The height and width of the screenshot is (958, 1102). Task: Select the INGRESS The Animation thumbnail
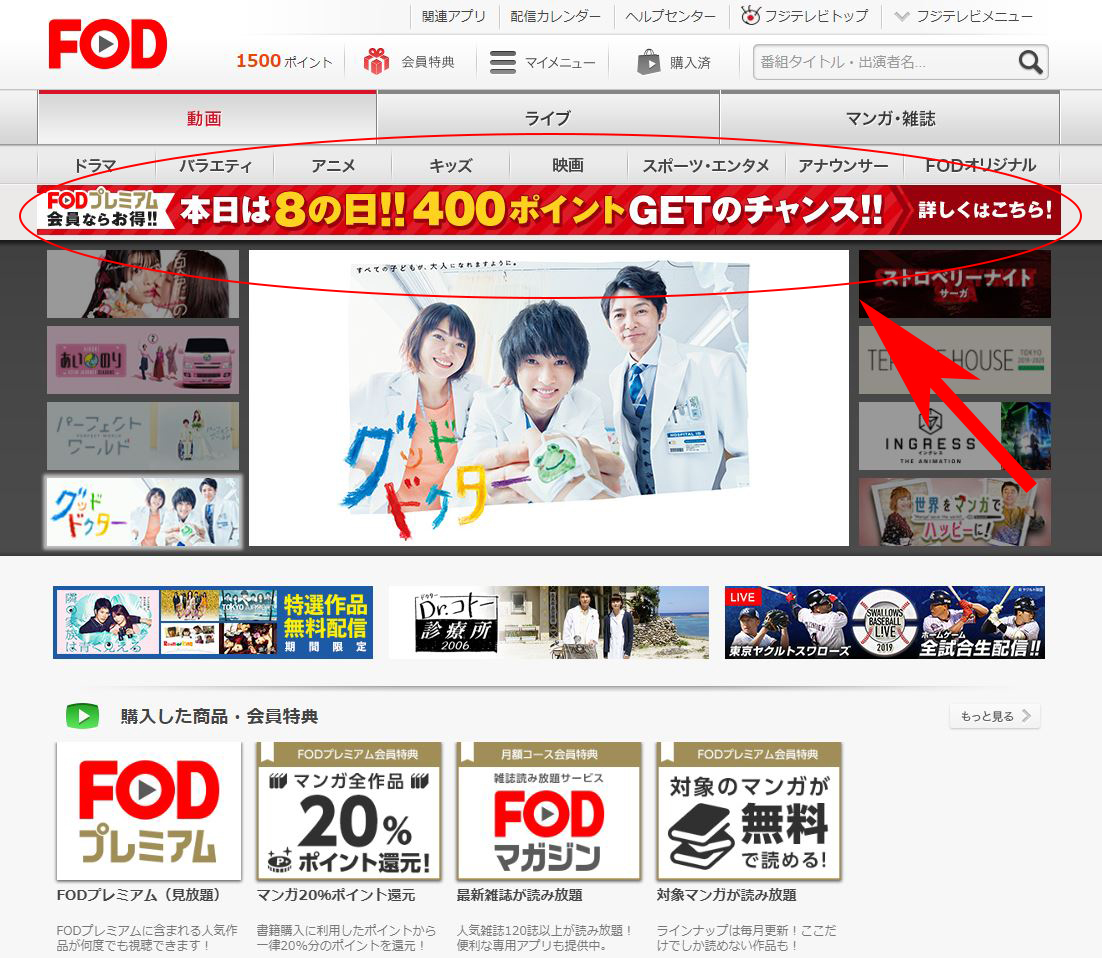(x=954, y=436)
